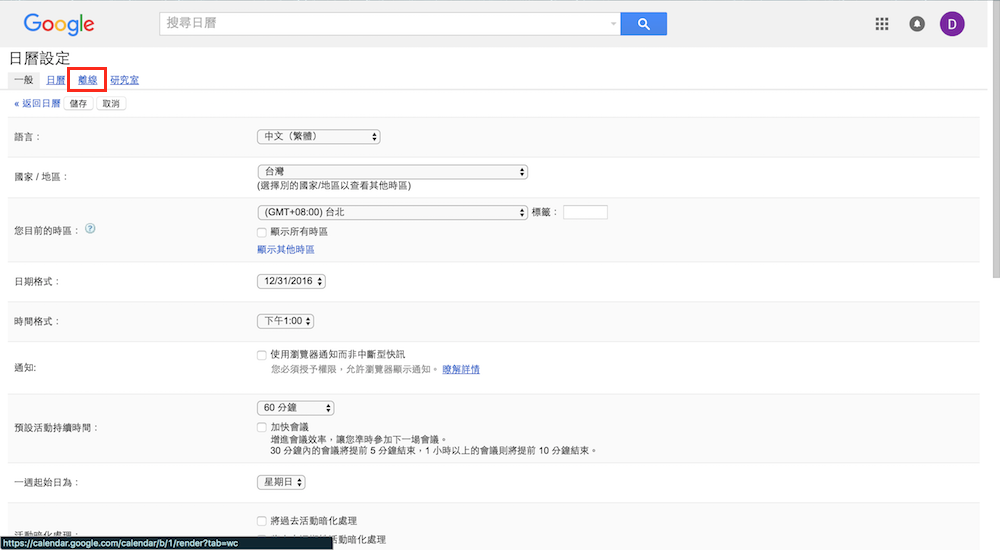The width and height of the screenshot is (1000, 550).
Task: Click the 標籤 text field
Action: tap(585, 212)
